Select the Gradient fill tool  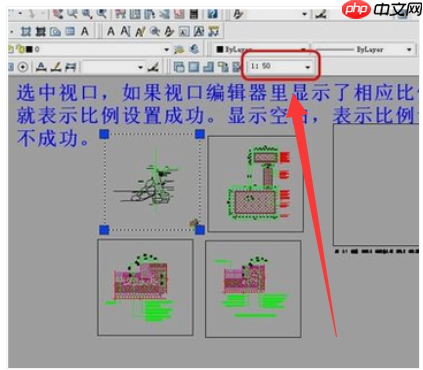pyautogui.click(x=40, y=32)
